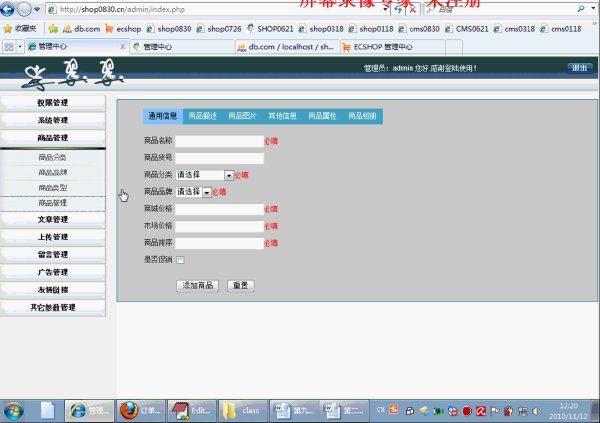Open the 文章管理 sidebar menu
This screenshot has width=600, height=423.
53,219
